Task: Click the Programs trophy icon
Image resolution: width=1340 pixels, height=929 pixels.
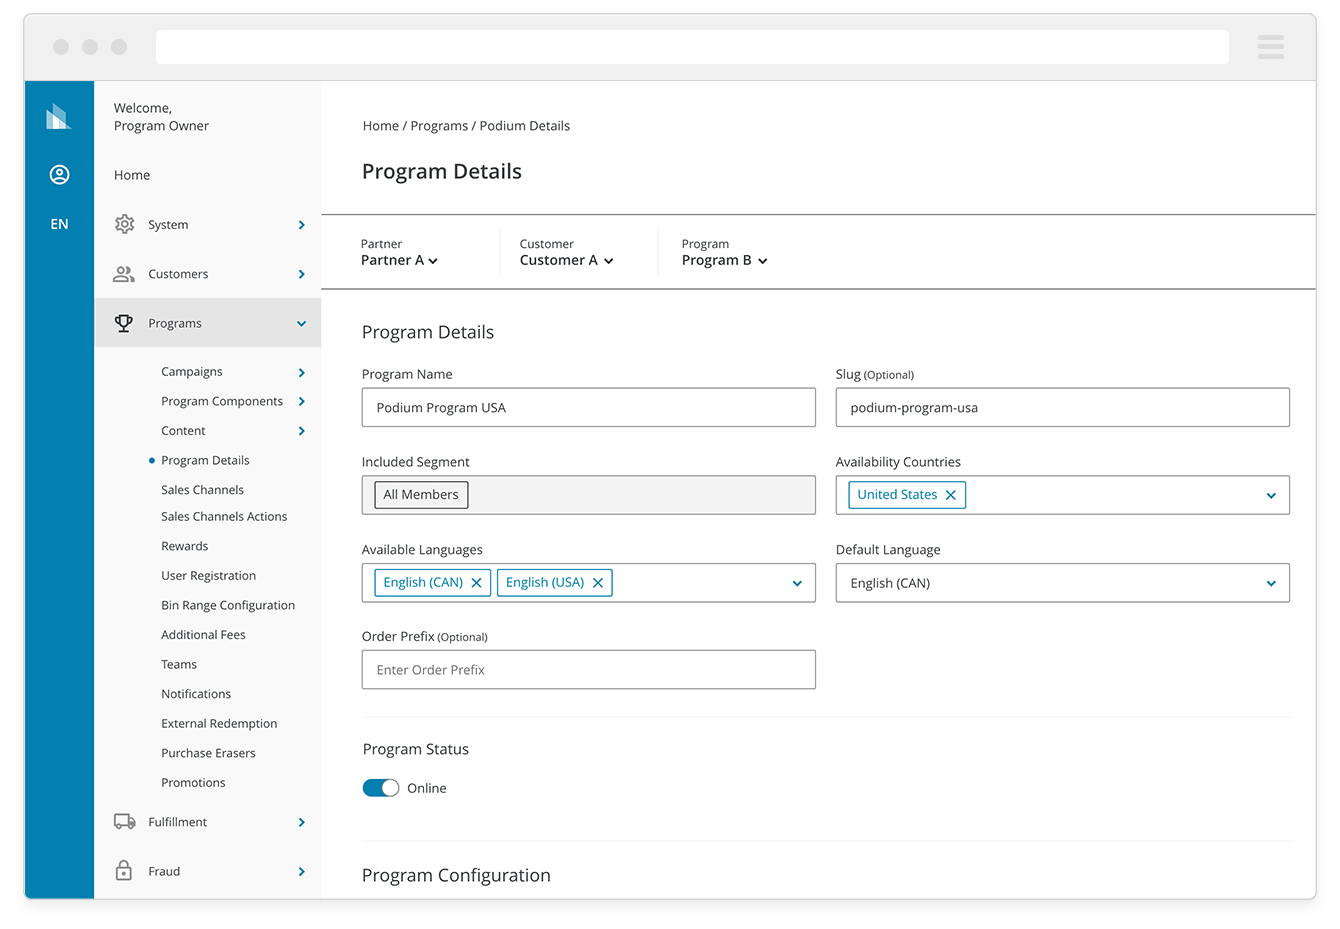Action: pos(124,323)
